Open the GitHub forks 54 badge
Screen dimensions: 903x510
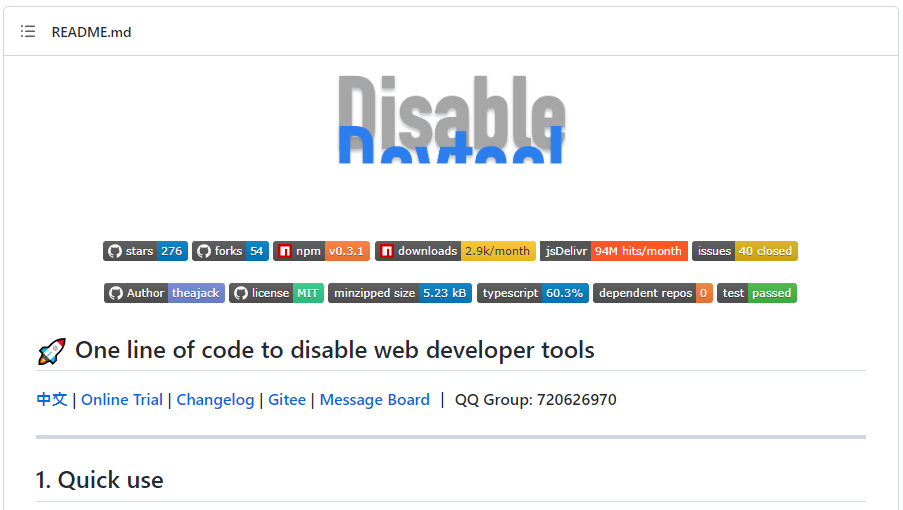[x=230, y=251]
